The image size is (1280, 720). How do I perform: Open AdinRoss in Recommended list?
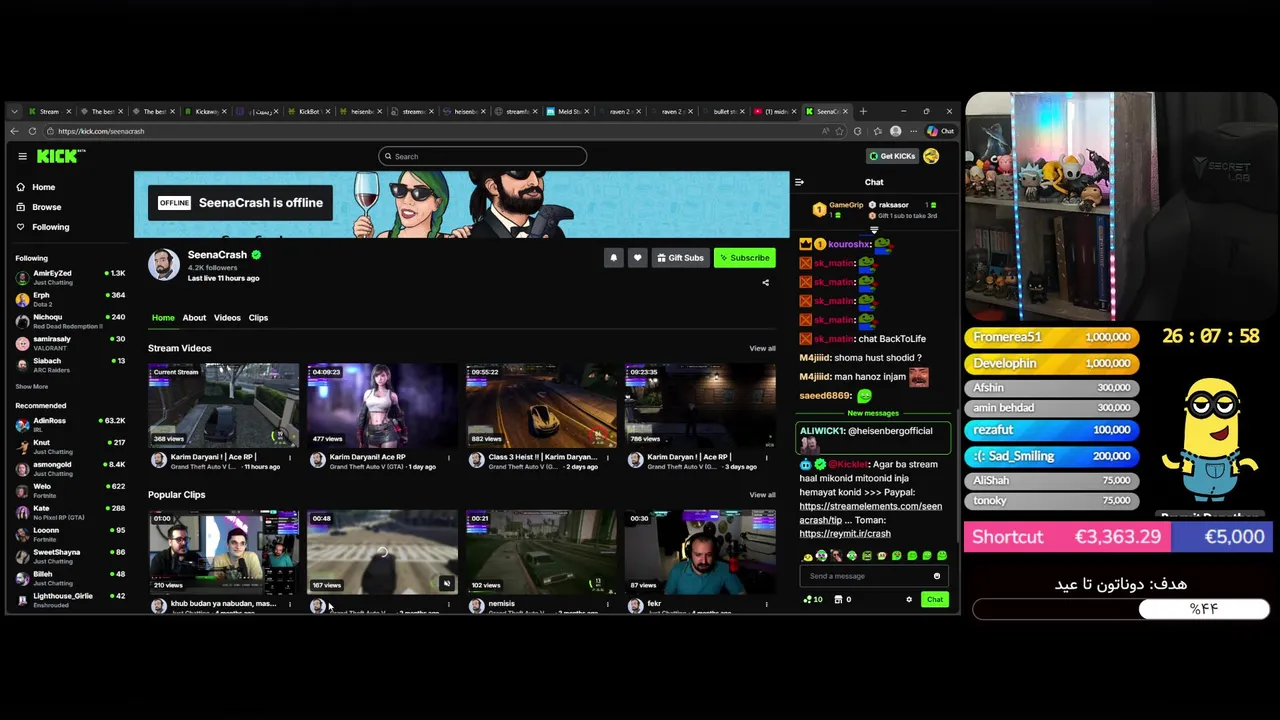70,424
